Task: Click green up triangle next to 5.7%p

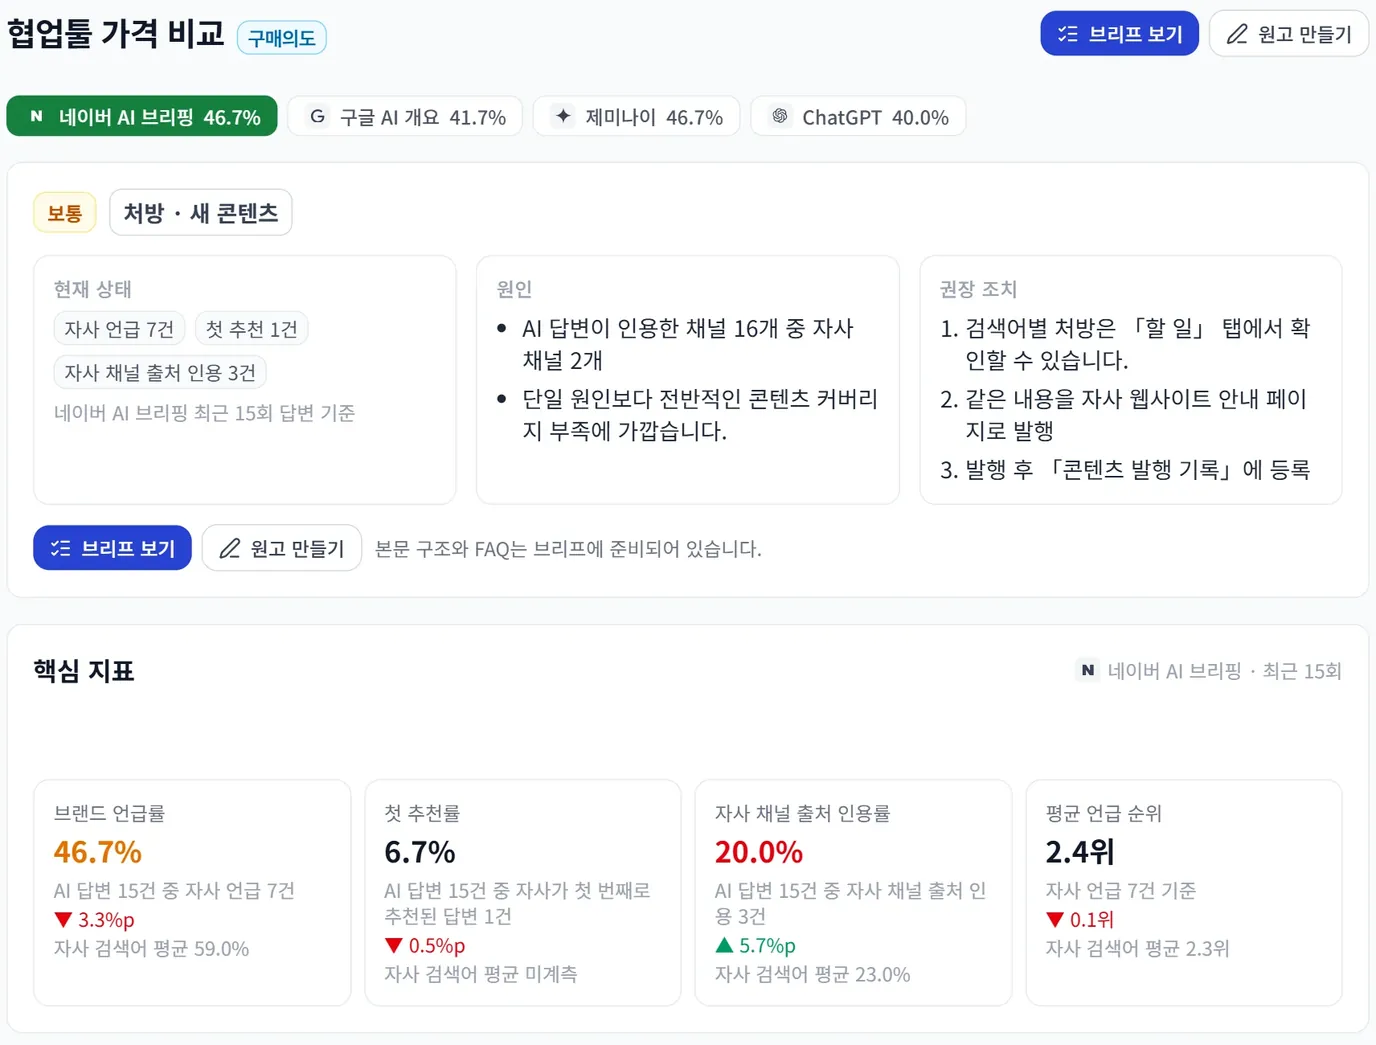Action: click(725, 945)
